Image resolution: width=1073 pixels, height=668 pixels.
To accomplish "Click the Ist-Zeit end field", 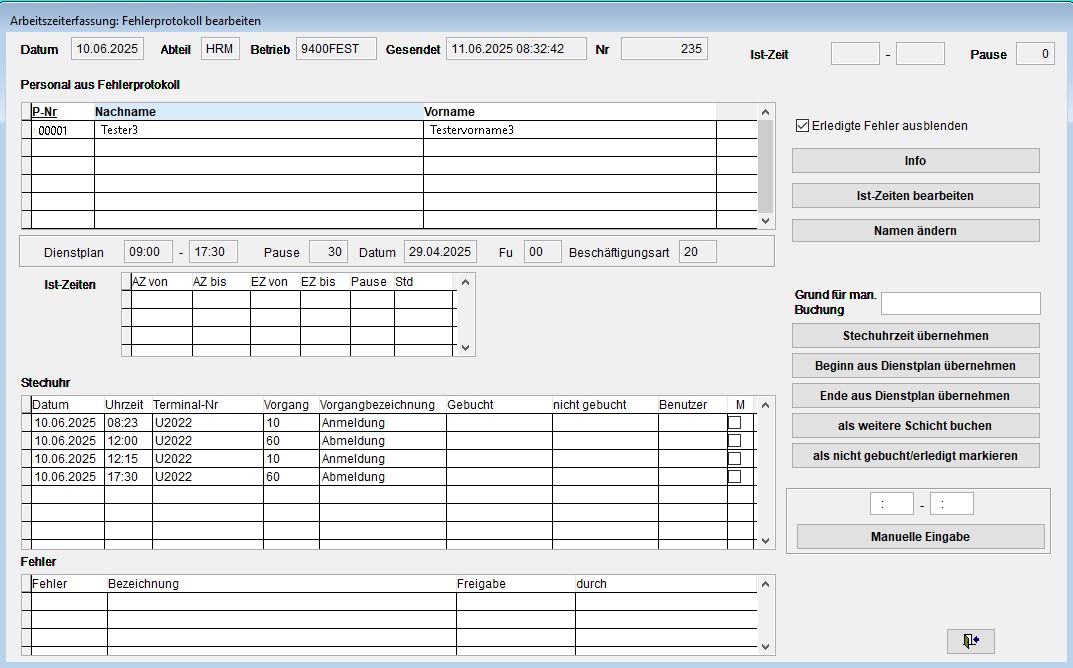I will click(x=920, y=53).
